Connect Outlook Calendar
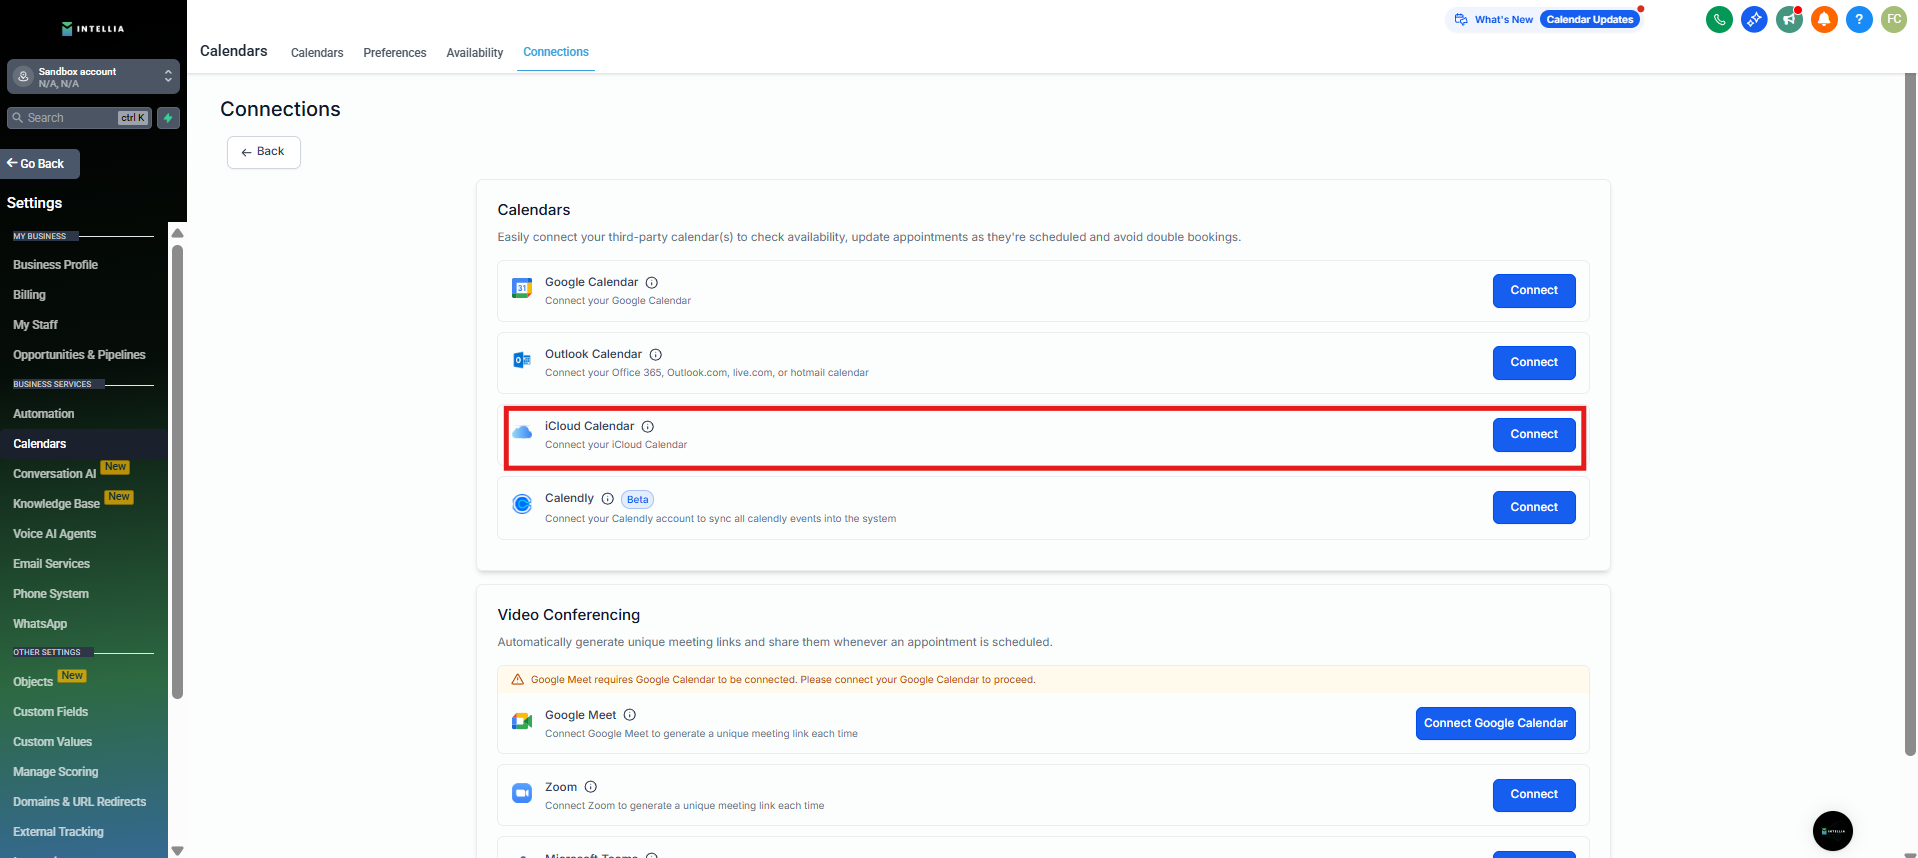 coord(1534,363)
